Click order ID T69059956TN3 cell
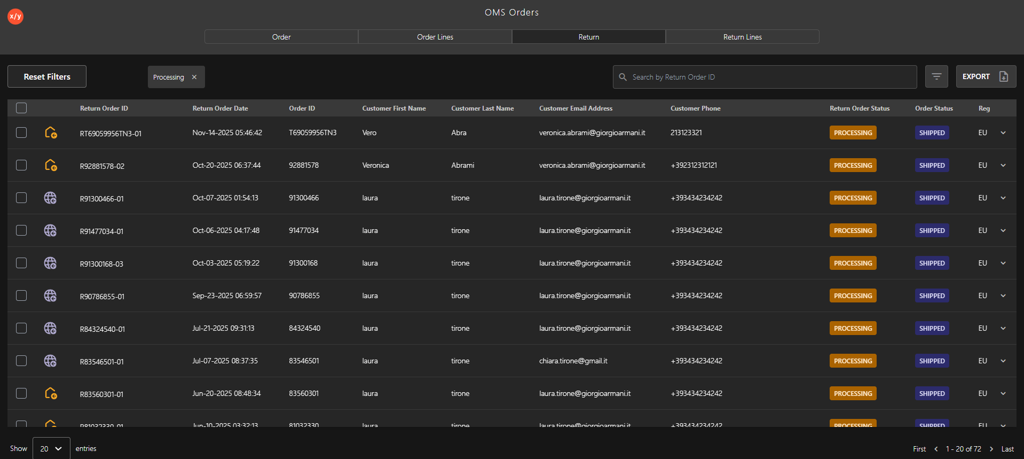1024x459 pixels. [313, 133]
